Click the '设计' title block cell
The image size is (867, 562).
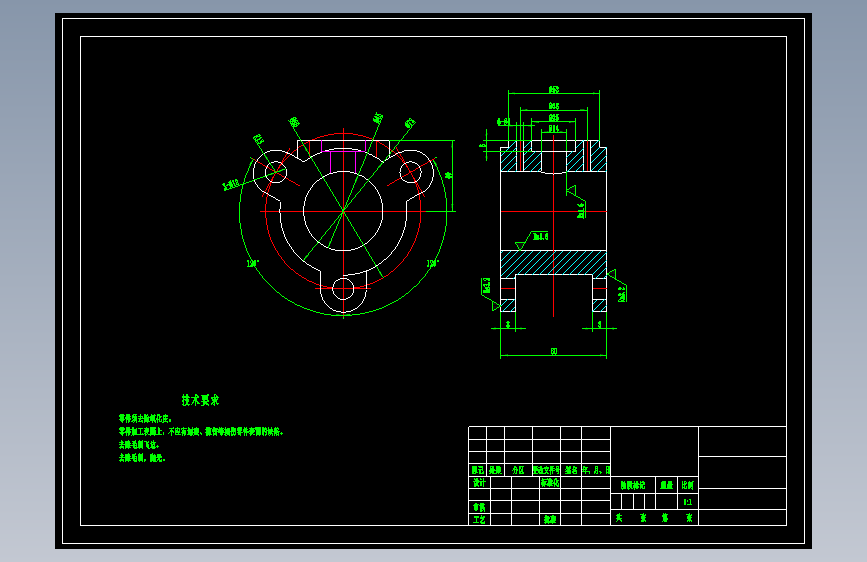click(479, 483)
